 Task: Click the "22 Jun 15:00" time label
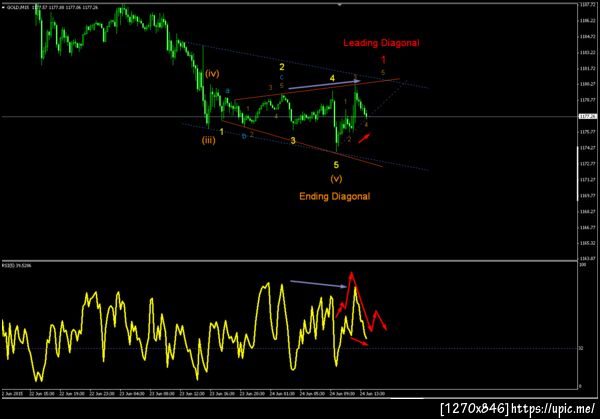(x=42, y=393)
